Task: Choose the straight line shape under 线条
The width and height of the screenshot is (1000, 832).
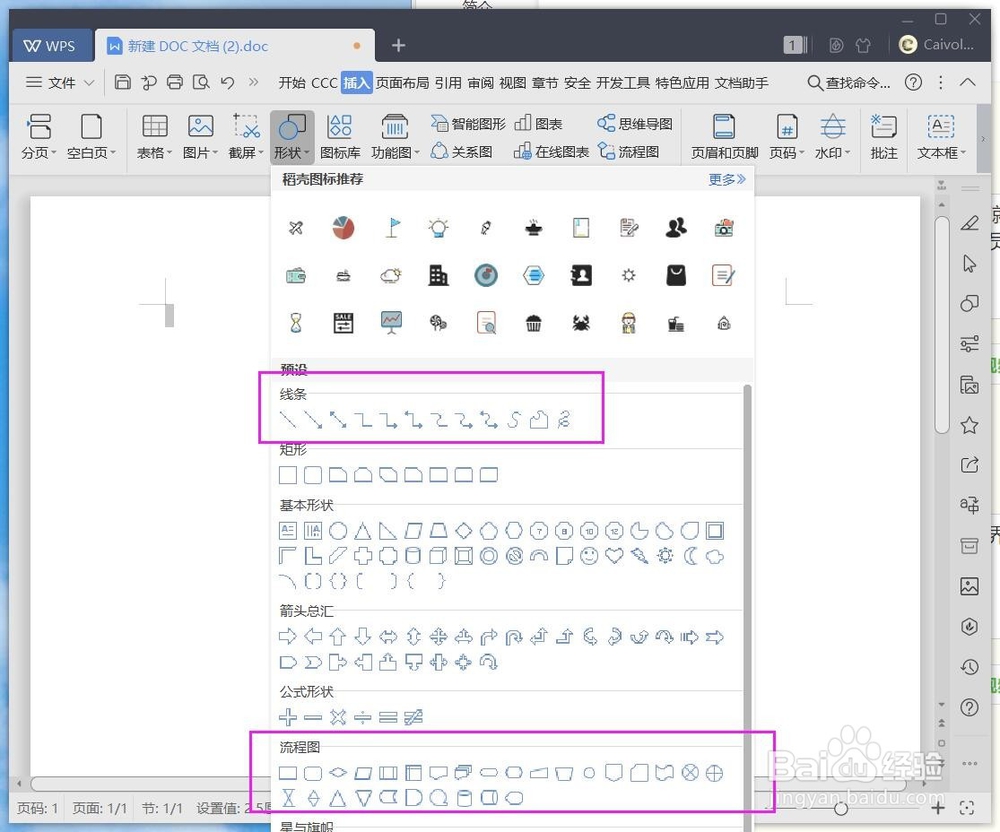Action: 288,420
